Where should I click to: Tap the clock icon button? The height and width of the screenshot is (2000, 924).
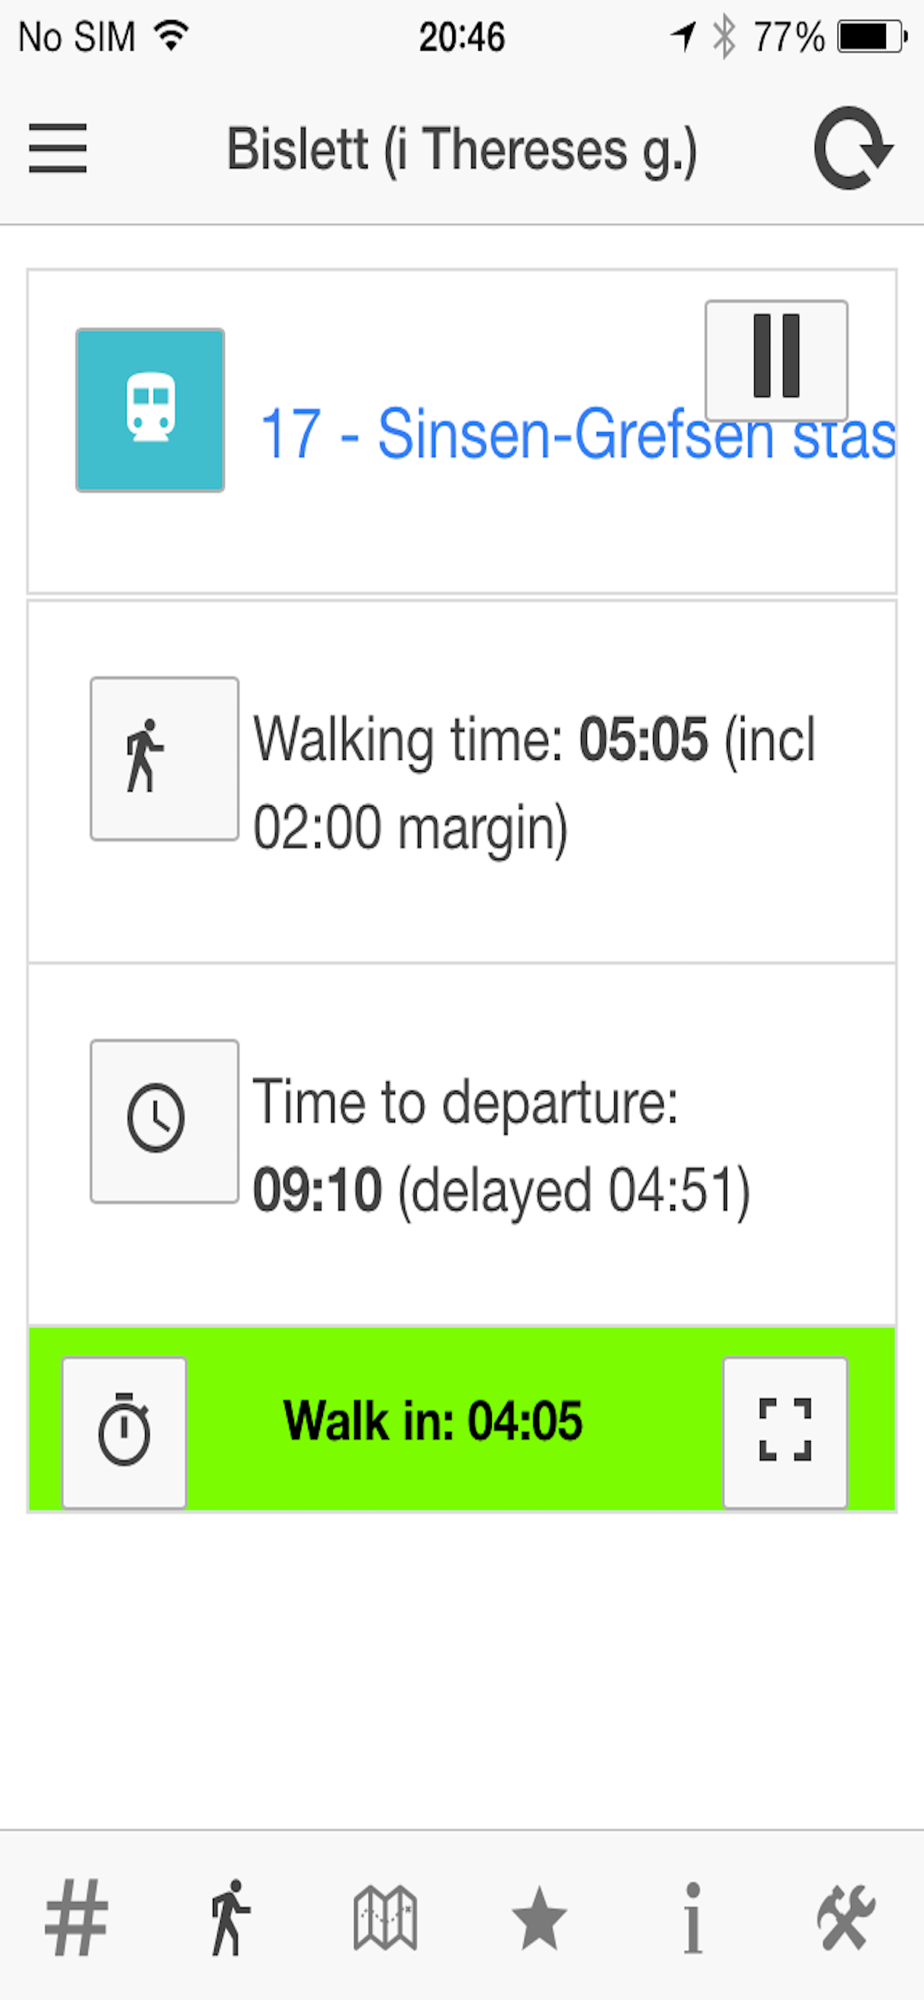click(x=164, y=1120)
